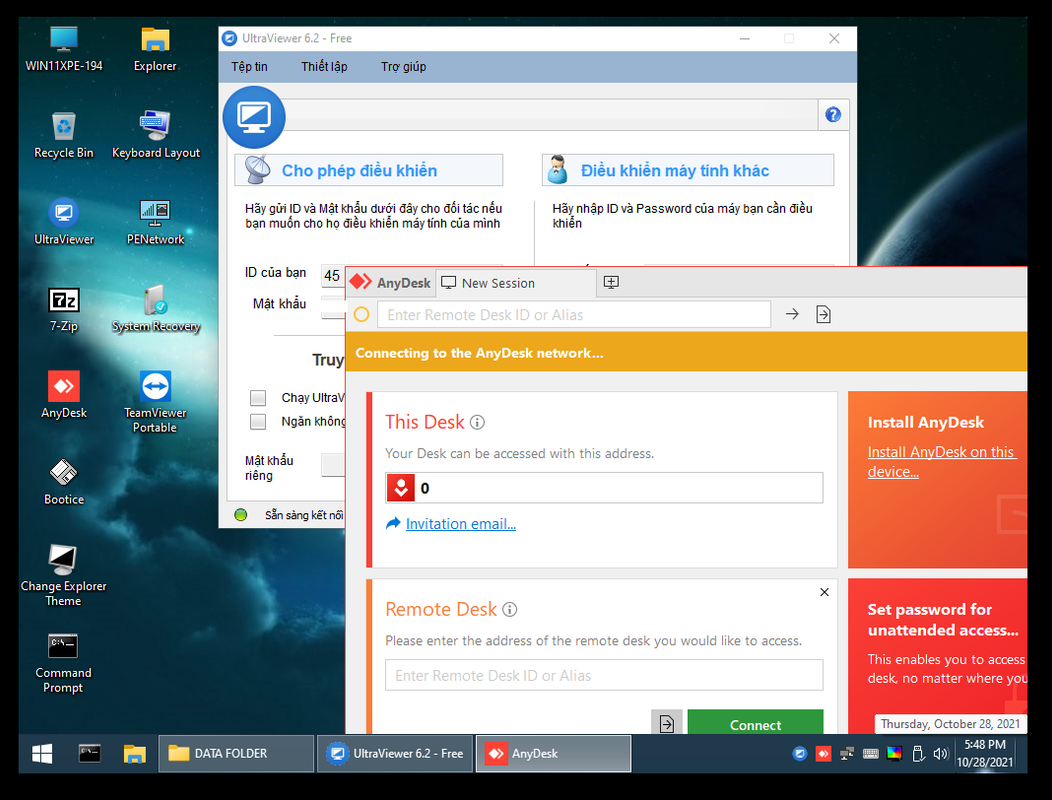Viewport: 1052px width, 800px height.
Task: Click the USB safely remove tray icon
Action: coord(918,754)
